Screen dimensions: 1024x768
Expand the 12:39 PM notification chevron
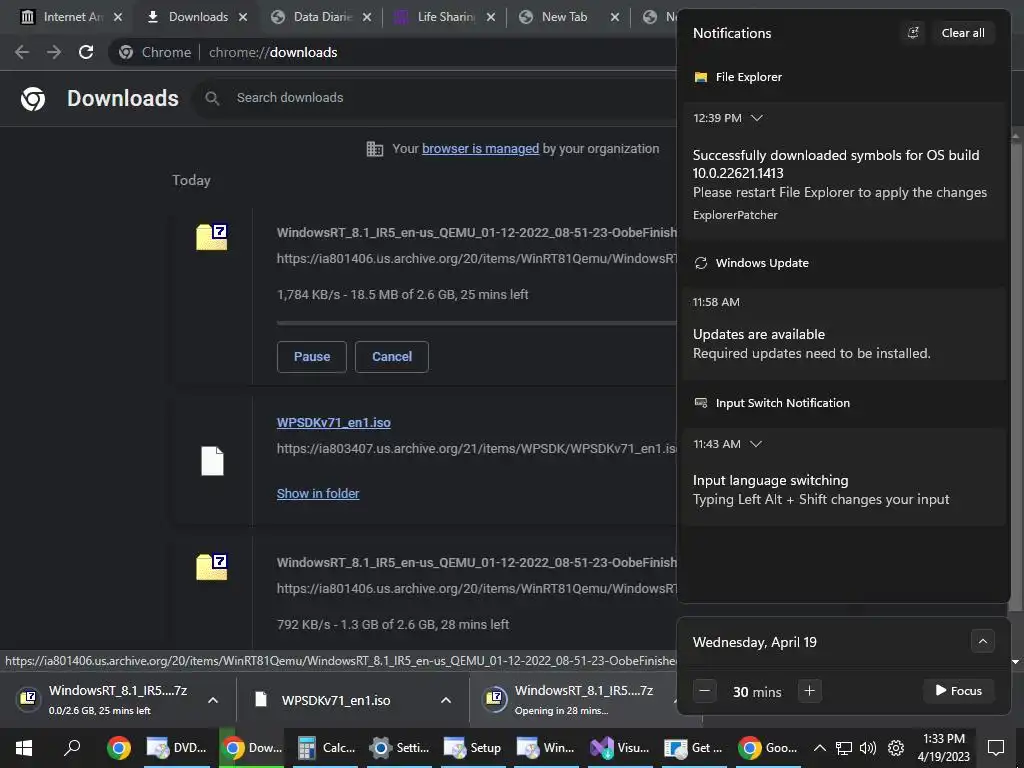pos(757,118)
